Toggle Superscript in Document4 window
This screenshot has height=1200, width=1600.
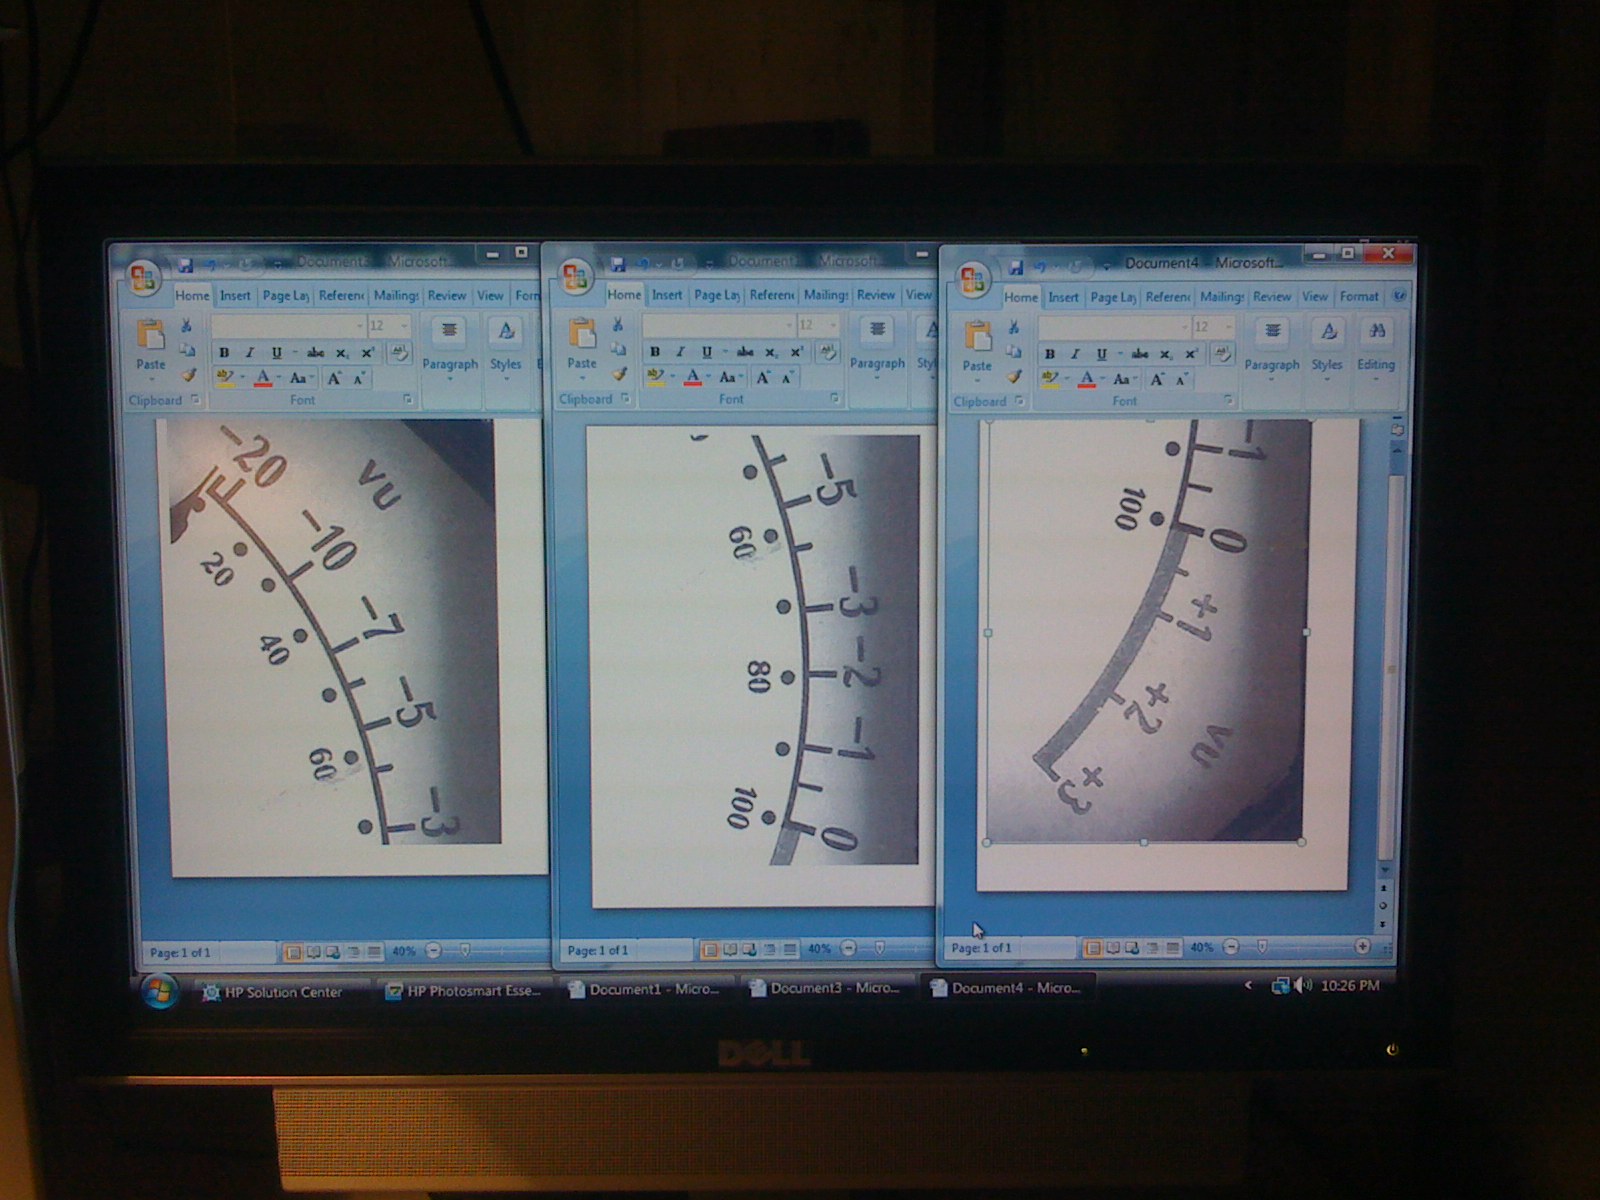coord(1191,354)
